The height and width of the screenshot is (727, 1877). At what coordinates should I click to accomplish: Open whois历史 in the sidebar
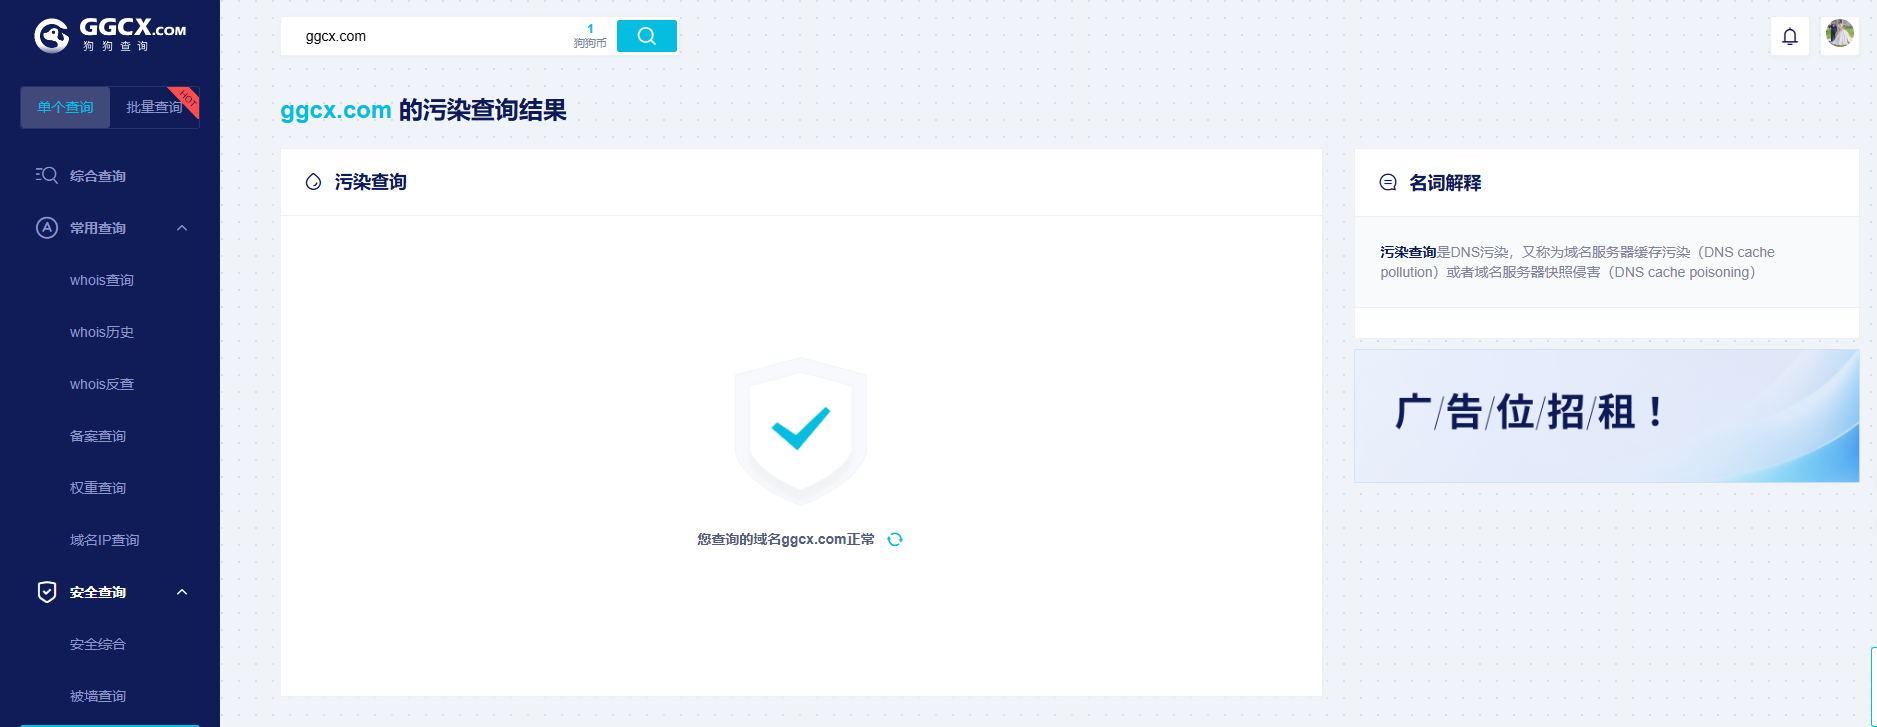point(102,332)
